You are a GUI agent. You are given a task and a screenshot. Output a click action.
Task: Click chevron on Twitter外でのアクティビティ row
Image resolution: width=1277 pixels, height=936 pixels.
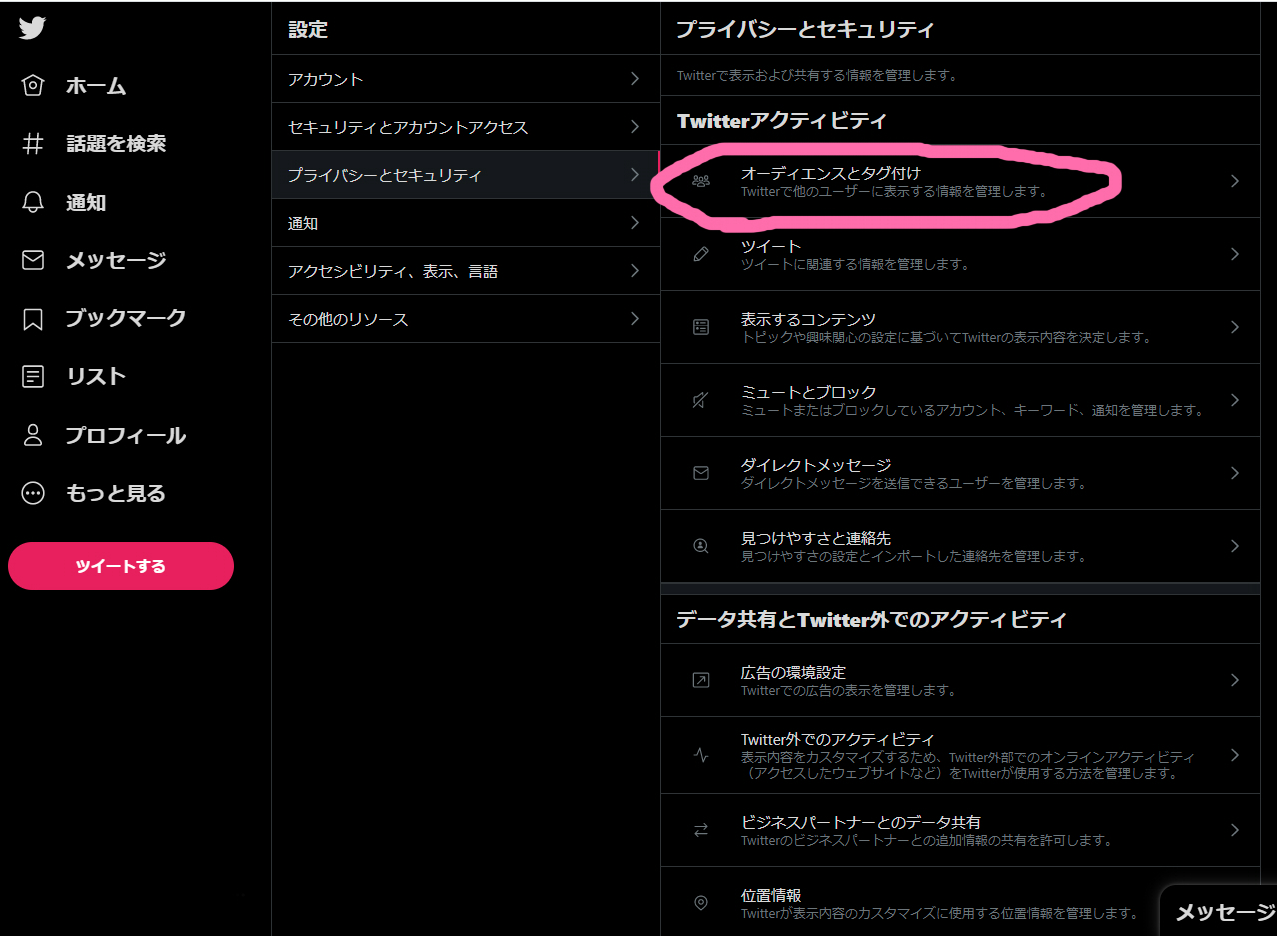click(x=1235, y=755)
